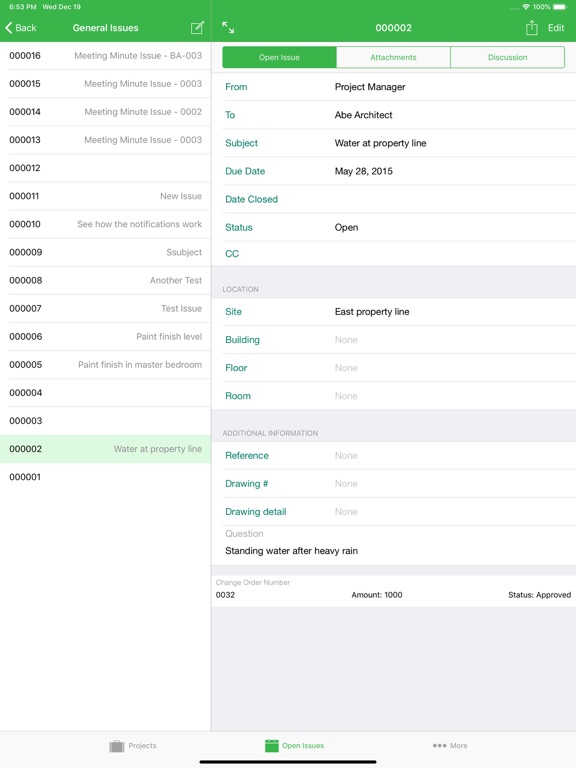Select issue 000009 Ssubject

pos(105,252)
